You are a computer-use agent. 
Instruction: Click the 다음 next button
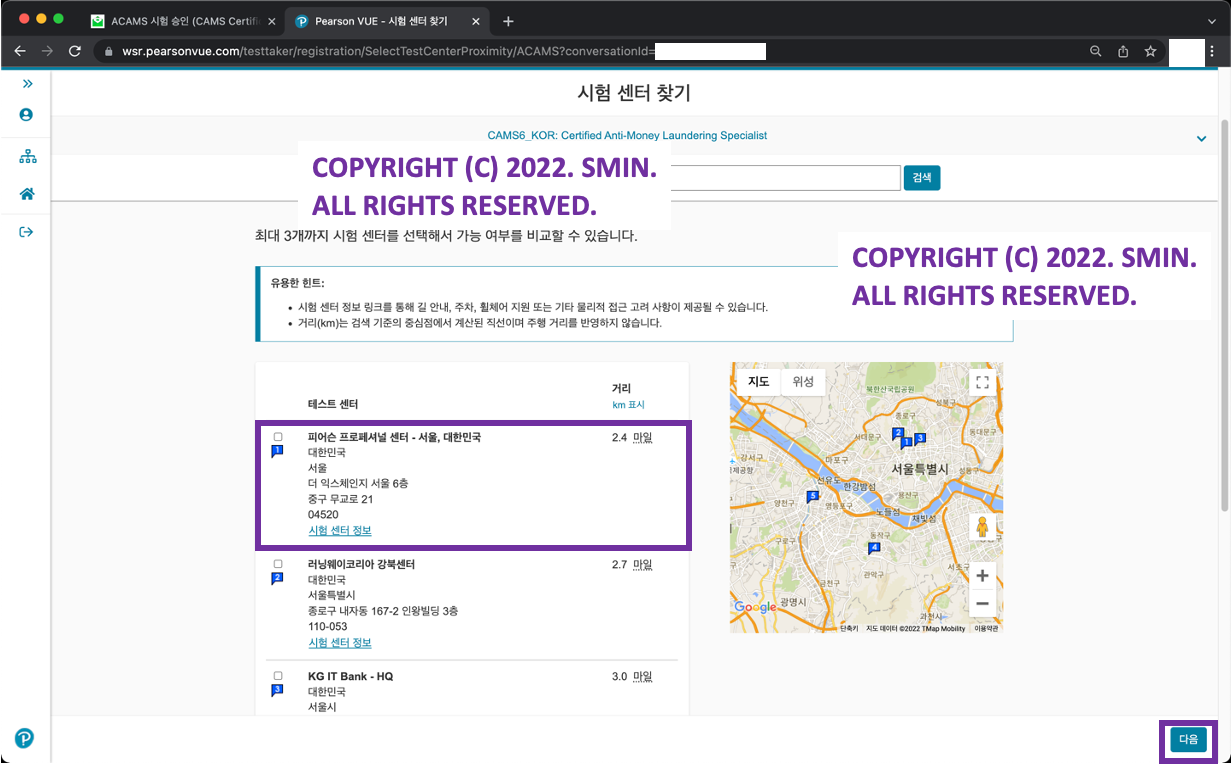pyautogui.click(x=1188, y=740)
